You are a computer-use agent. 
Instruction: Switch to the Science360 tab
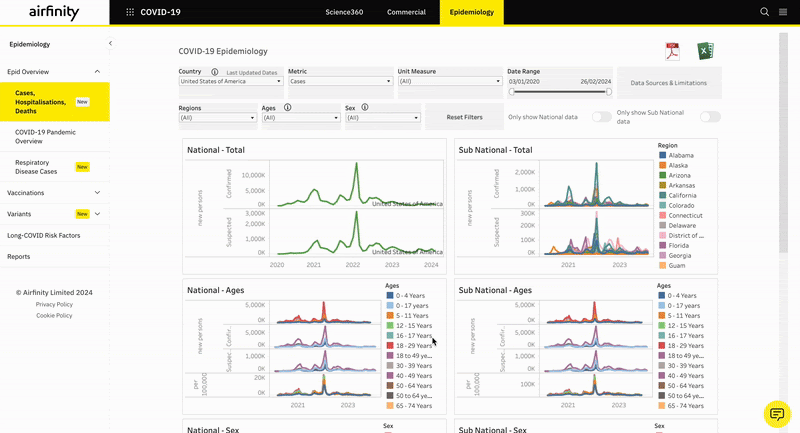click(x=344, y=12)
